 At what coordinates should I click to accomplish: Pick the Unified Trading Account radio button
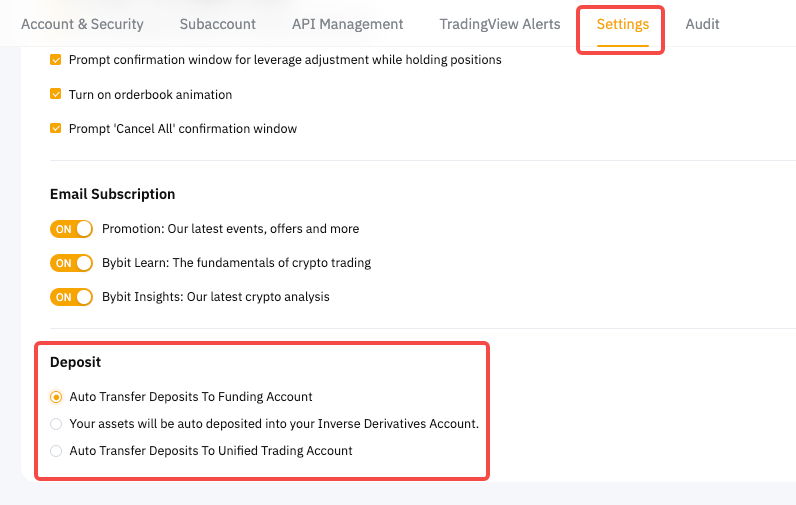56,451
